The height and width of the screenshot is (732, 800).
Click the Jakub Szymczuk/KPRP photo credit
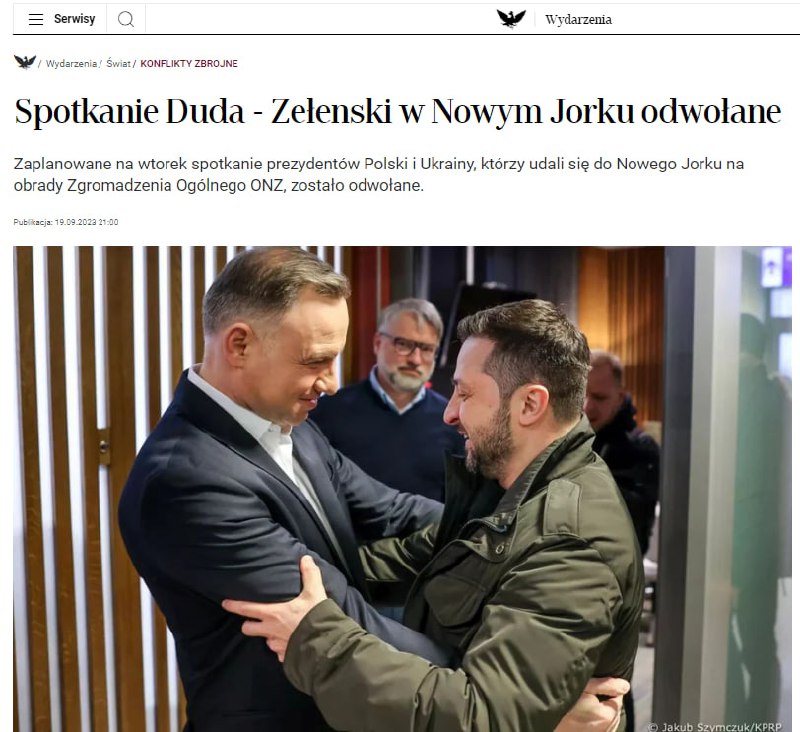(x=714, y=726)
